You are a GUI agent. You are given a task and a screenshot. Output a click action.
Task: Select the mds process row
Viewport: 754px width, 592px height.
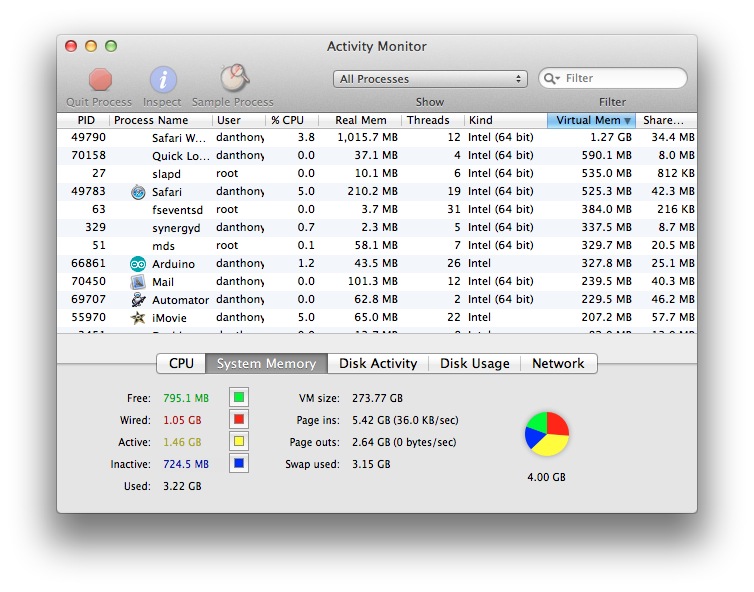pyautogui.click(x=377, y=246)
